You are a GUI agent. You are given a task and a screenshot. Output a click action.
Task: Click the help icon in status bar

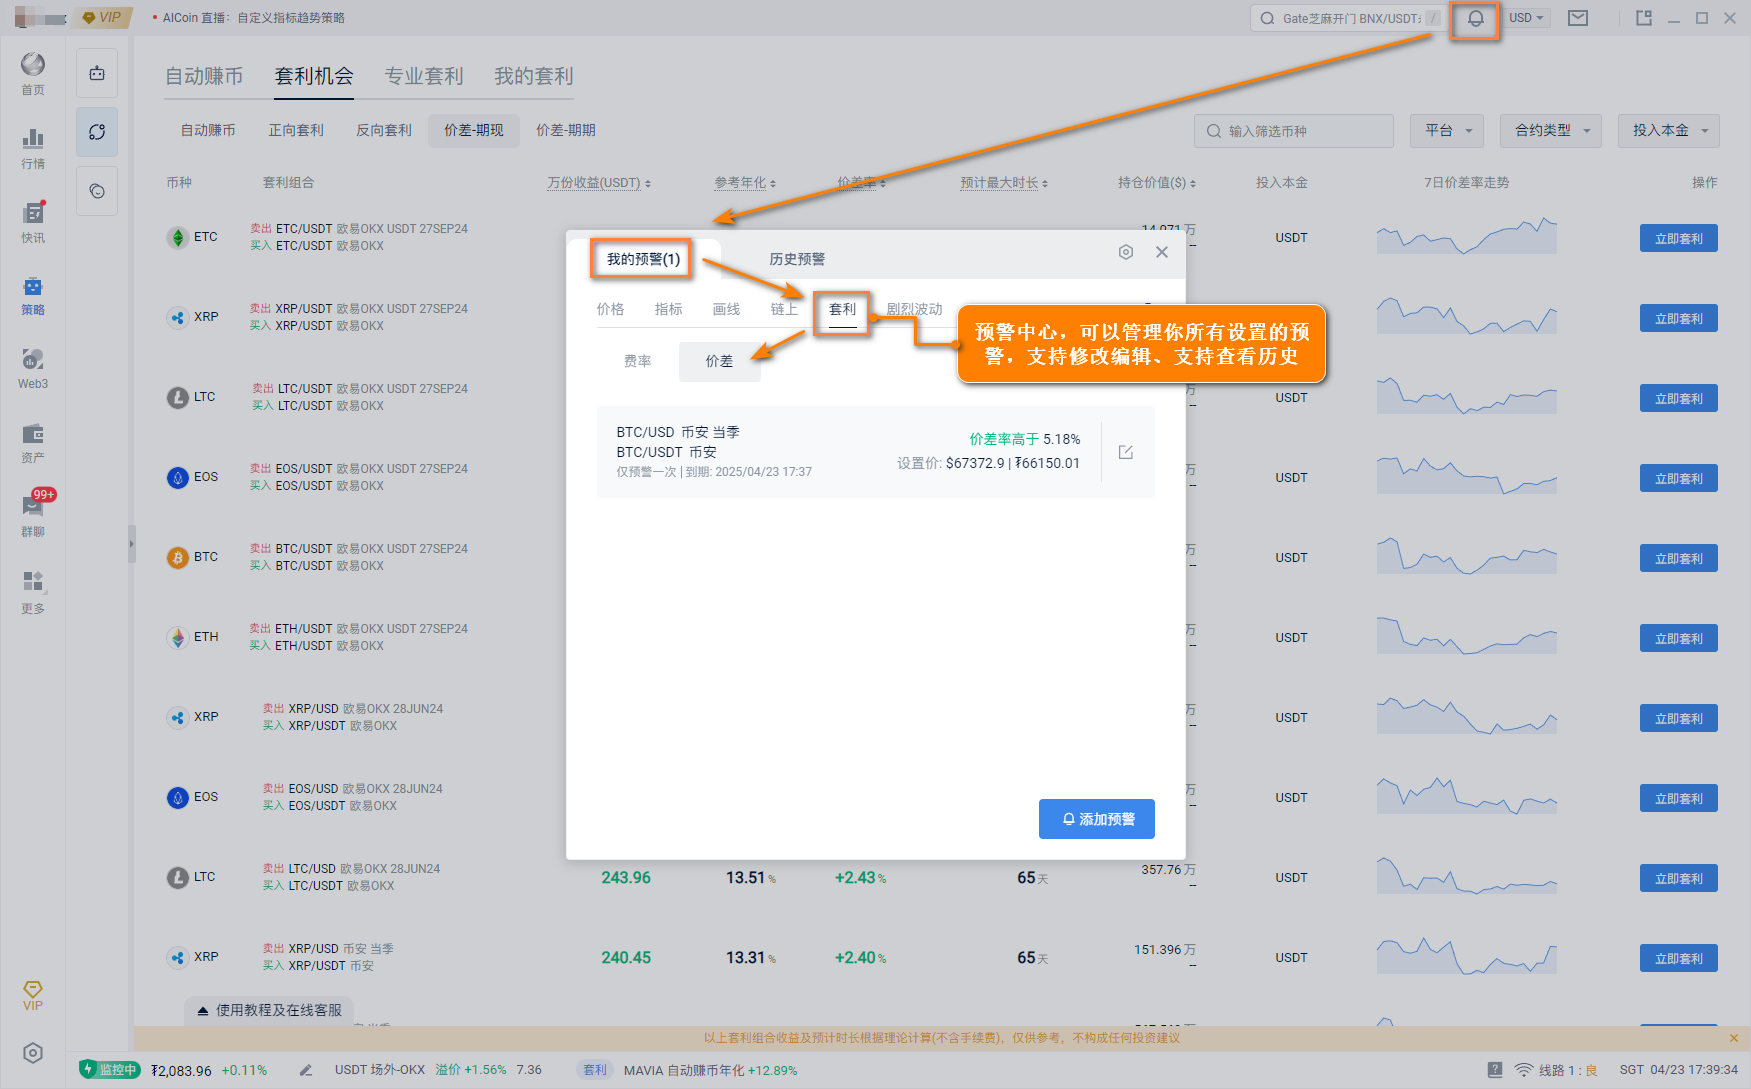pos(1495,1070)
